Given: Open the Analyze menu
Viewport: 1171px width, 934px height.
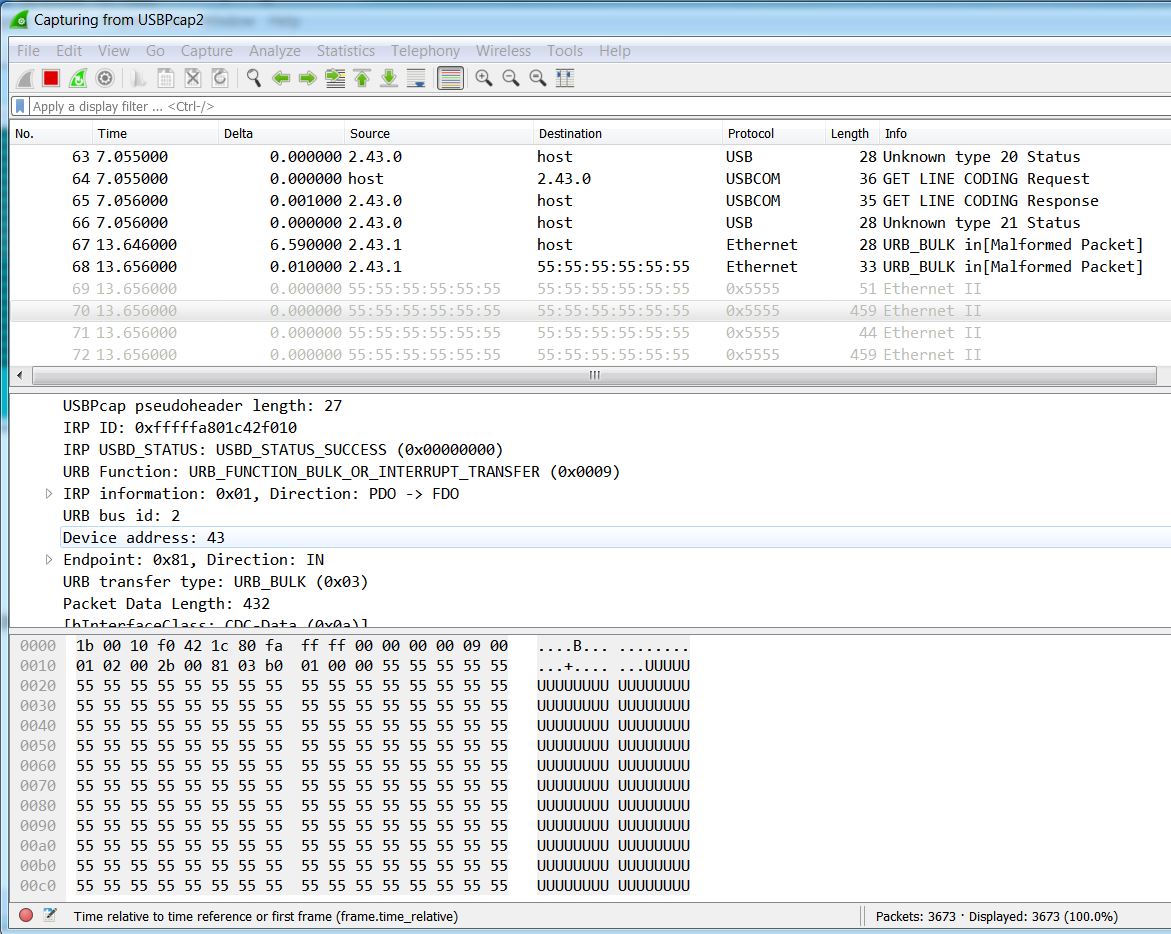Looking at the screenshot, I should (274, 51).
